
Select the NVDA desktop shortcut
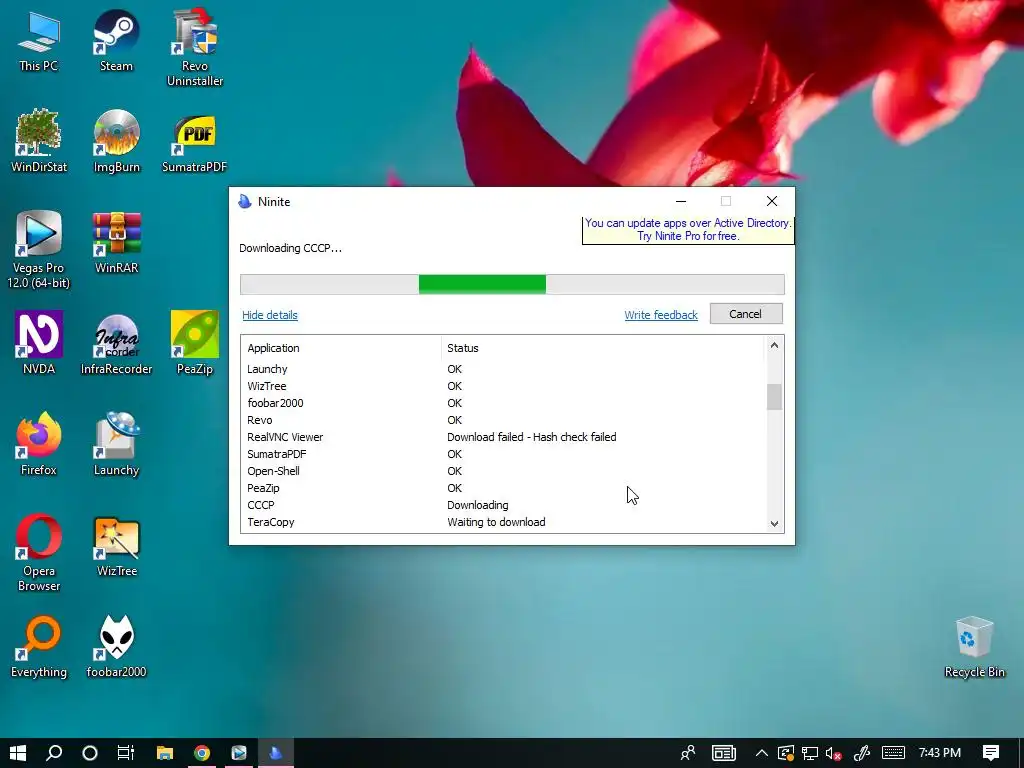pos(39,344)
